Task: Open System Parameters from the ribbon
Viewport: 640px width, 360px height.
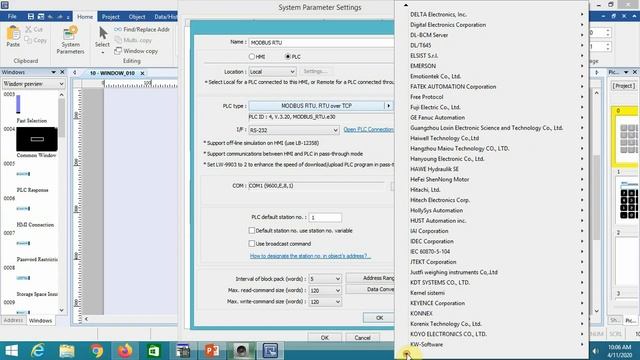Action: coord(70,40)
